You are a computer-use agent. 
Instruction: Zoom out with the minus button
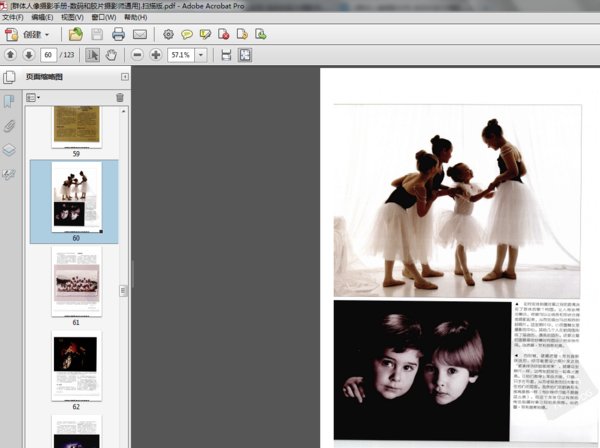(137, 54)
